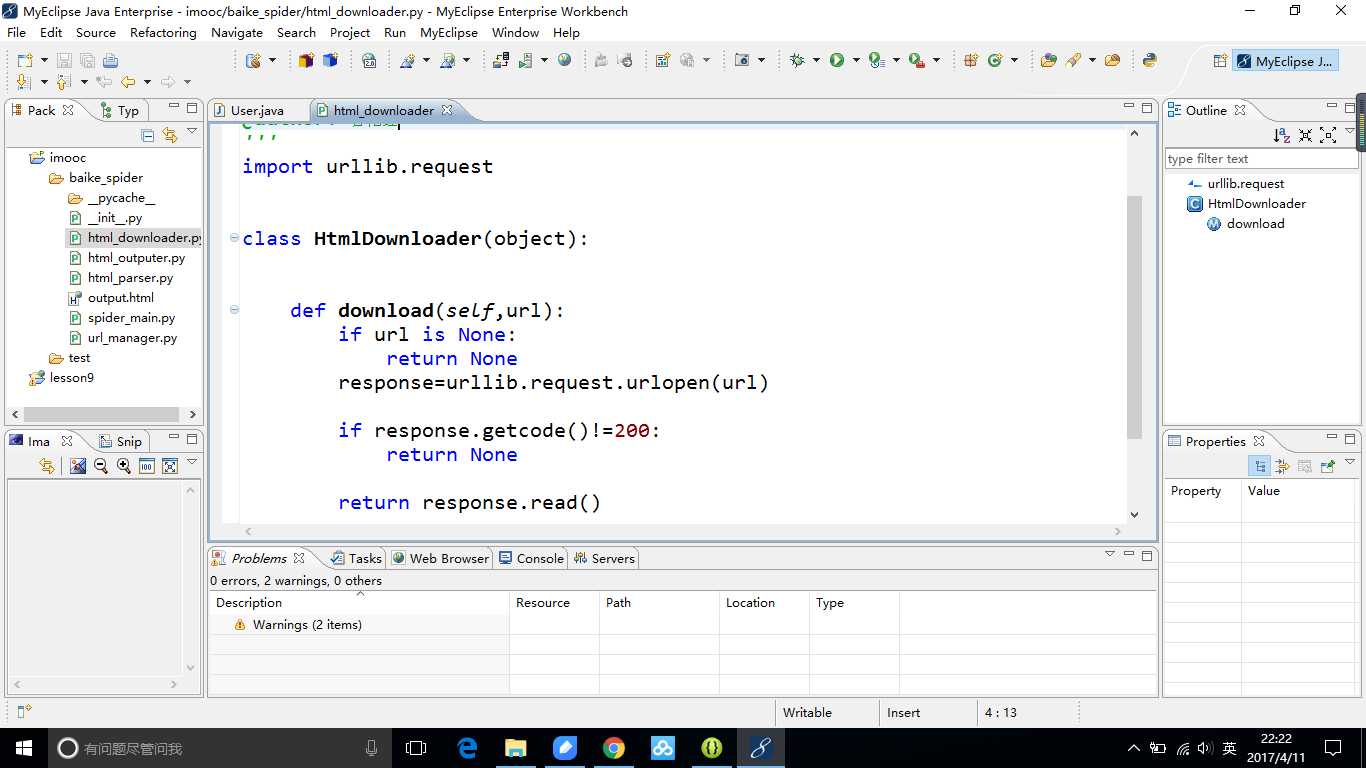
Task: Select html_parser.py in Package Explorer
Action: pos(130,277)
